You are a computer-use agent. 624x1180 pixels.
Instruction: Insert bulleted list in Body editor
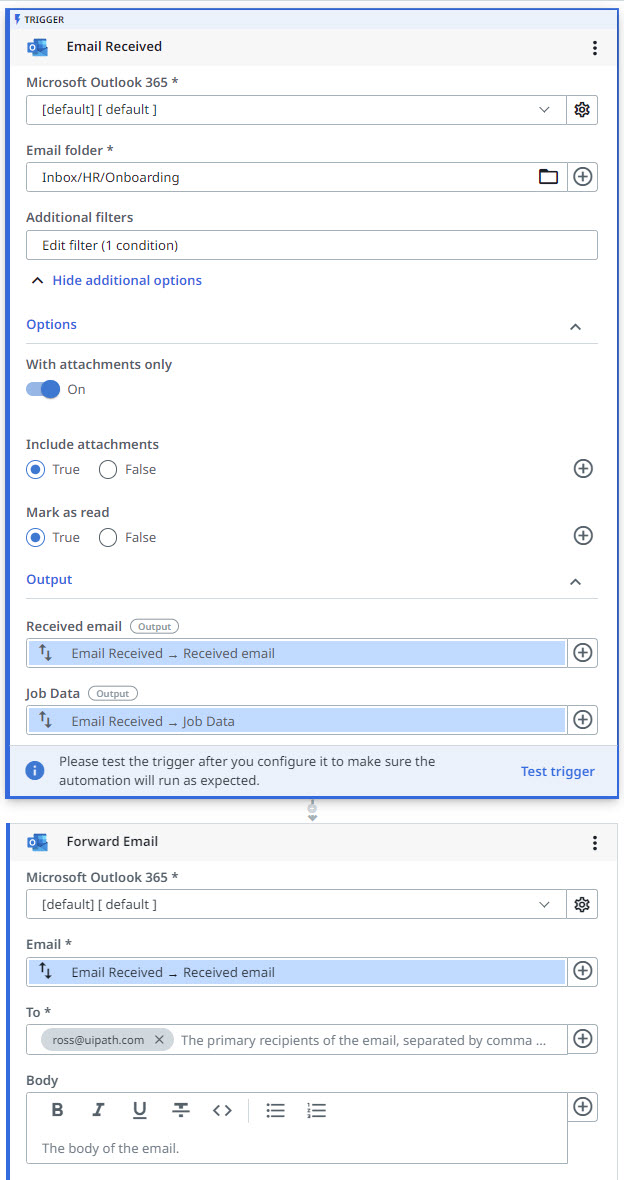click(276, 1110)
